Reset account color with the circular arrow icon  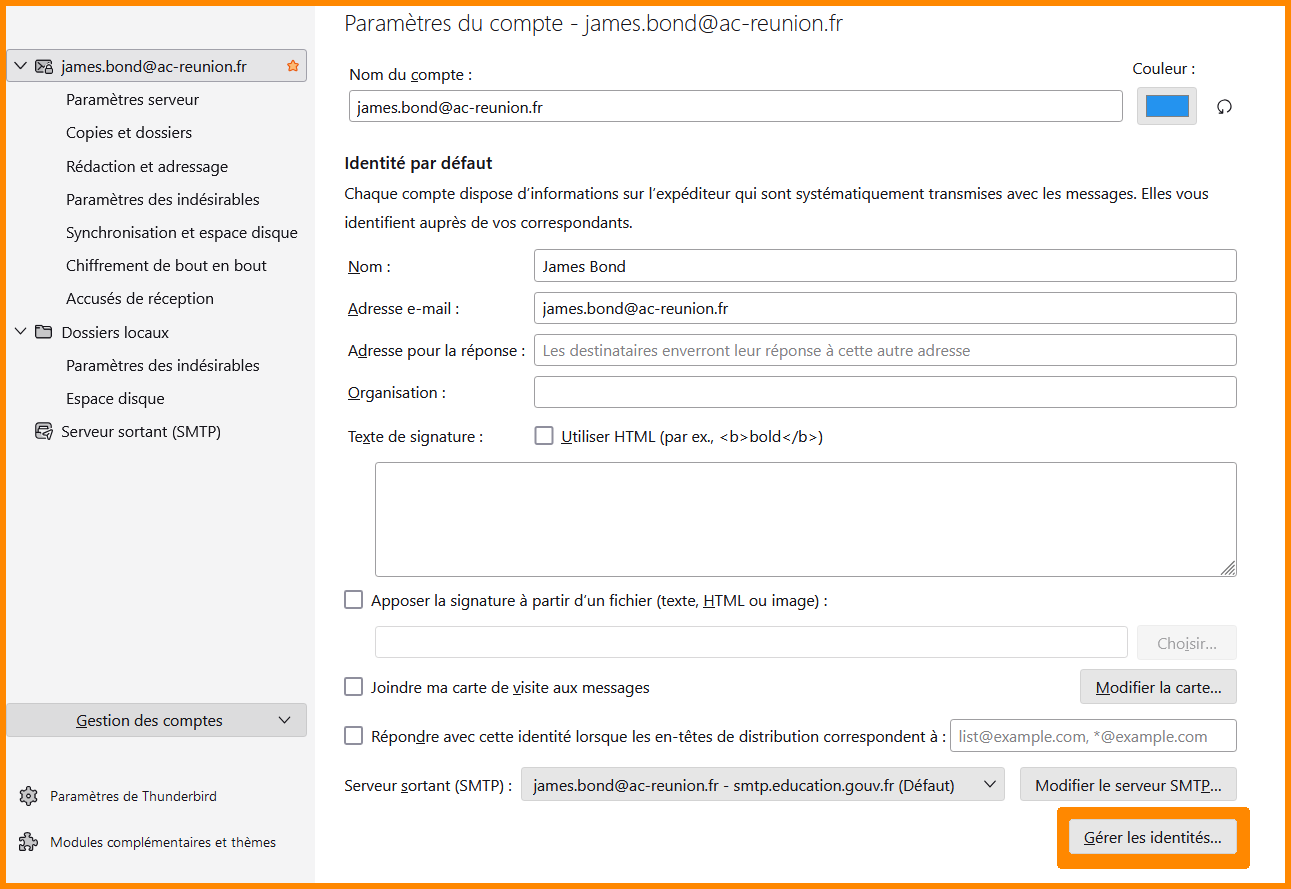pos(1224,107)
